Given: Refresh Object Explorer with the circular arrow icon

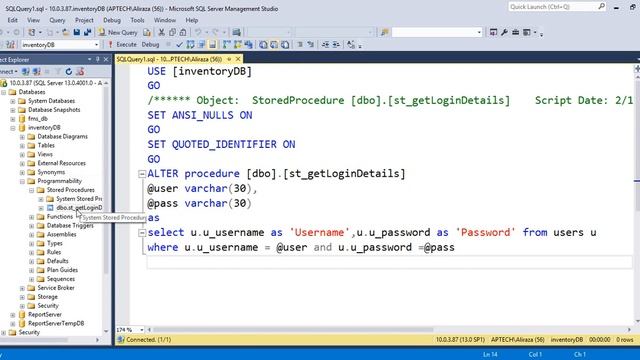Looking at the screenshot, I should (69, 71).
